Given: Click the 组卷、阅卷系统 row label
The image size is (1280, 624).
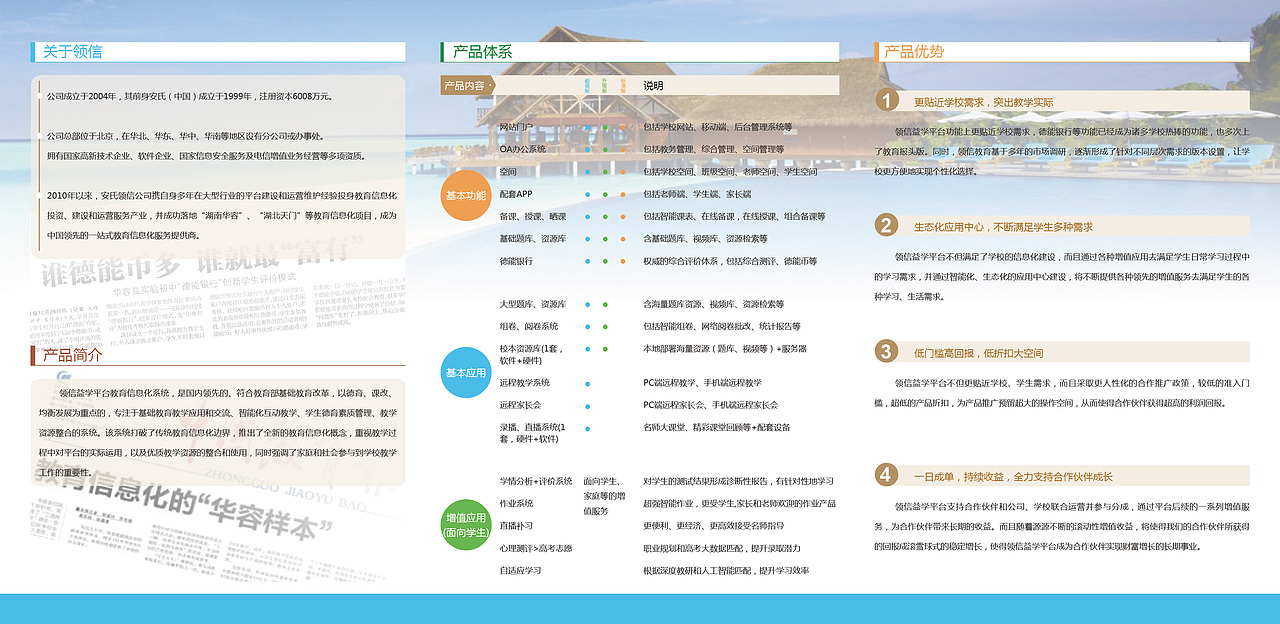Looking at the screenshot, I should coord(529,326).
